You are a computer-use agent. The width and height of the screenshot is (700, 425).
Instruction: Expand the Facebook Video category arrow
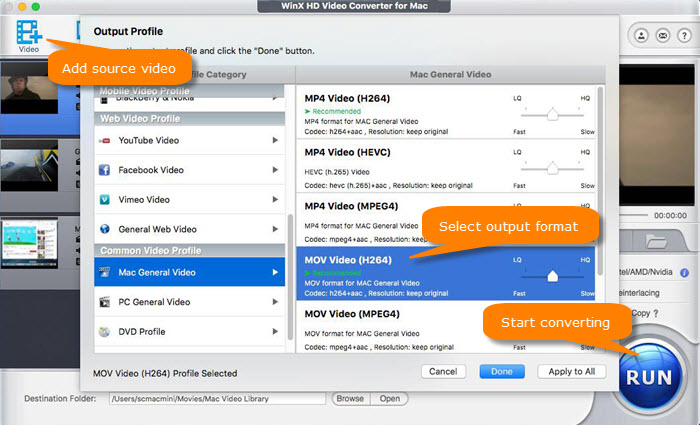(x=275, y=170)
